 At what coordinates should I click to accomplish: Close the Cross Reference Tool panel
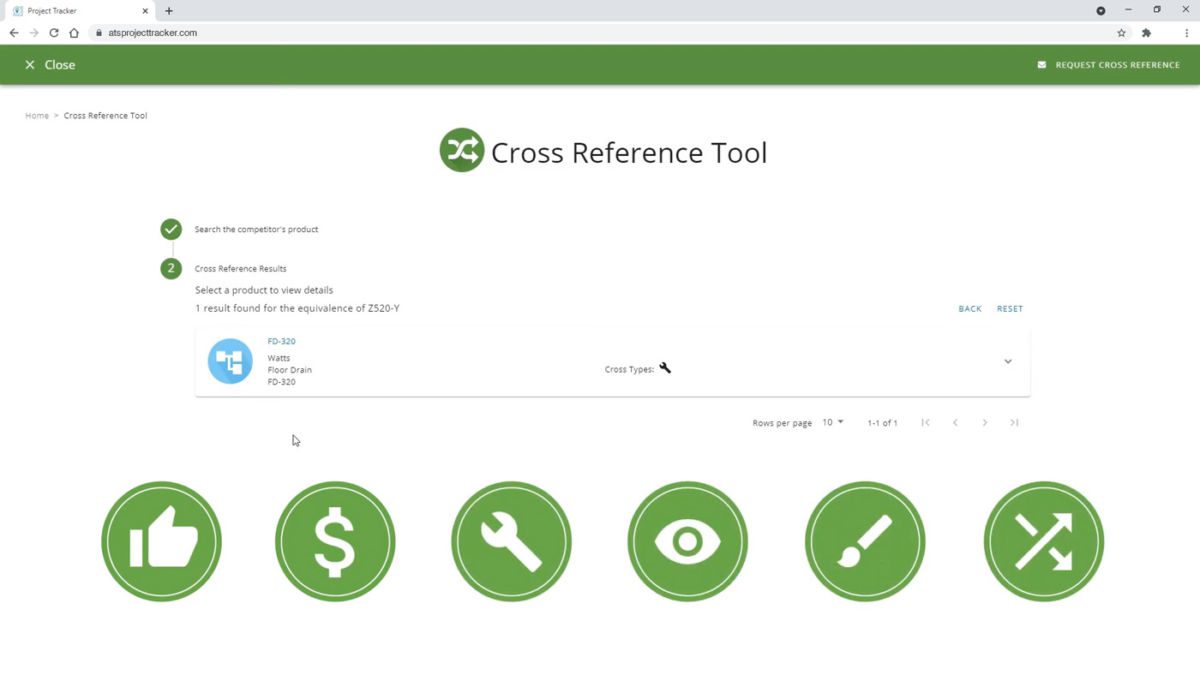coord(50,65)
